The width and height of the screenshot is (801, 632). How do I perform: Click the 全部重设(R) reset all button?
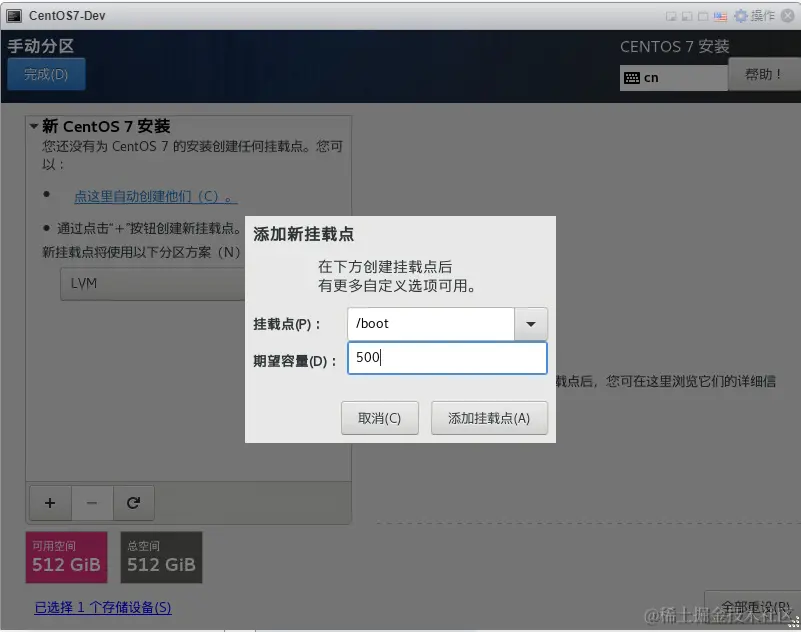point(755,607)
